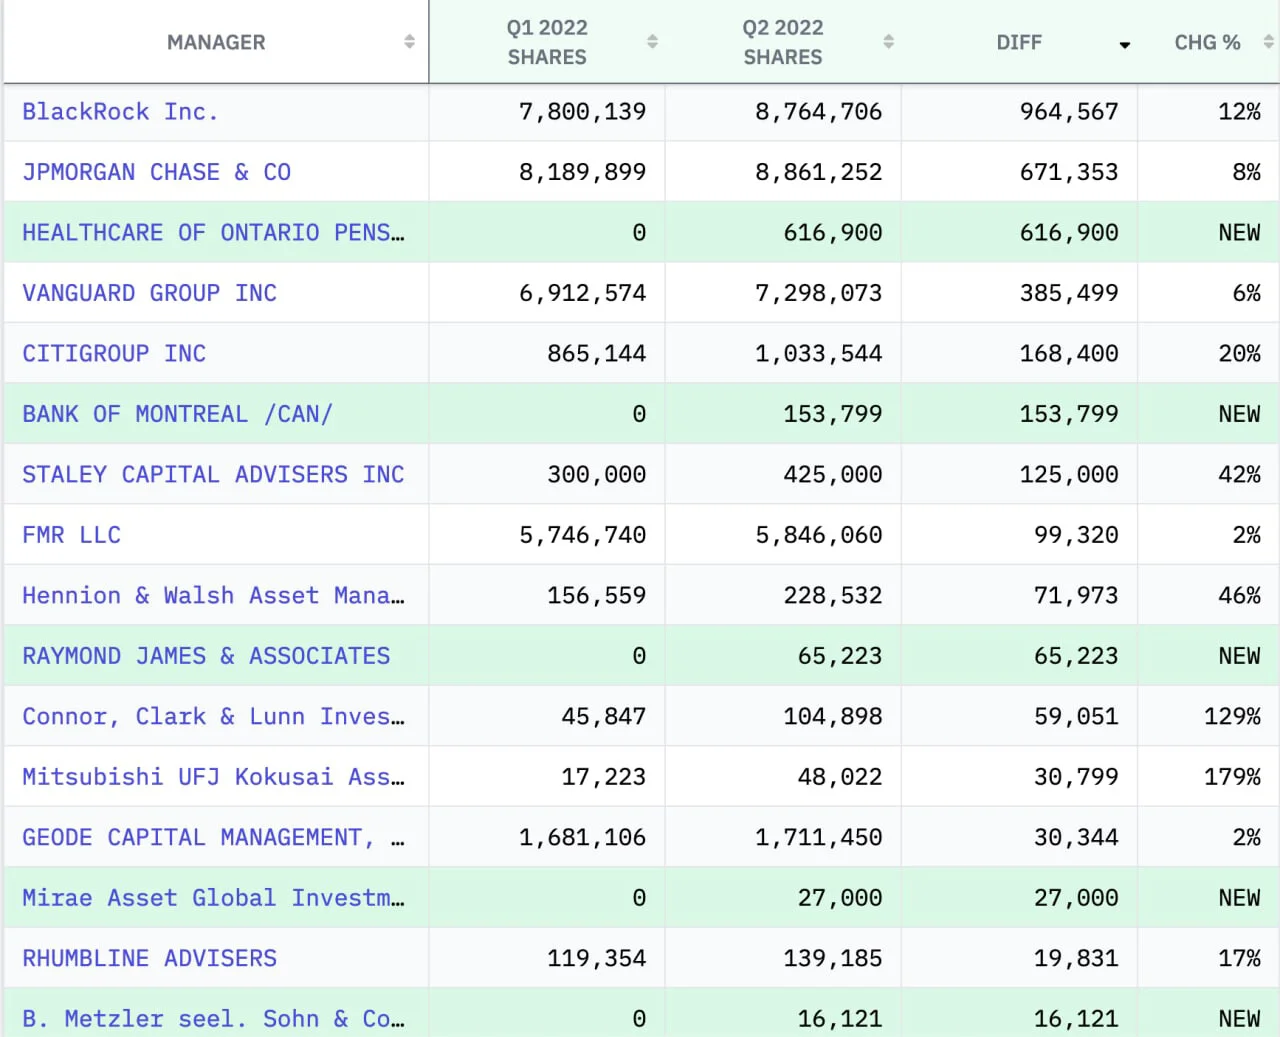Toggle the DIFF column descending sort arrow
The width and height of the screenshot is (1280, 1037).
1124,45
